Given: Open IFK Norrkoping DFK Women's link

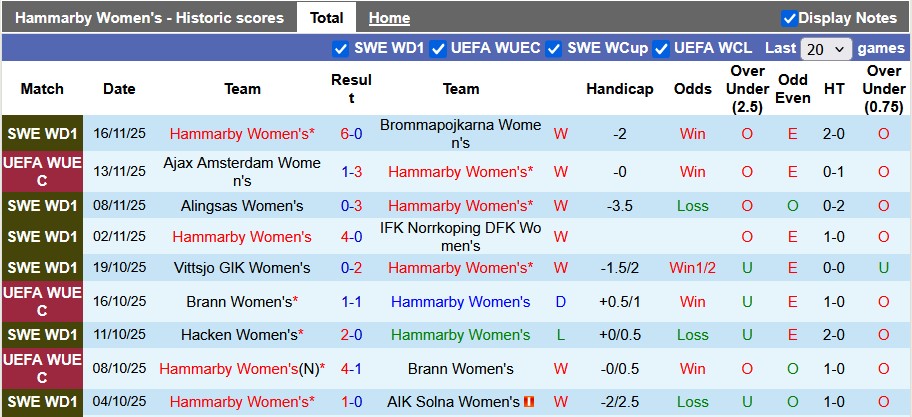Looking at the screenshot, I should pos(461,237).
